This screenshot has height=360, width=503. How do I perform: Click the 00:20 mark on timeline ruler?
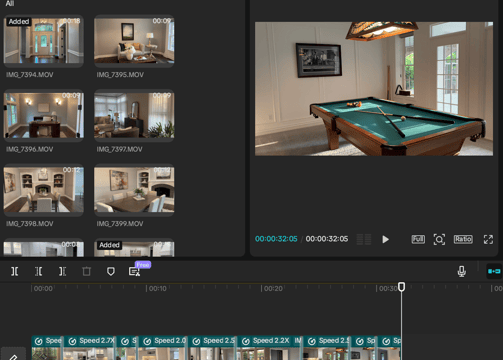click(x=273, y=289)
